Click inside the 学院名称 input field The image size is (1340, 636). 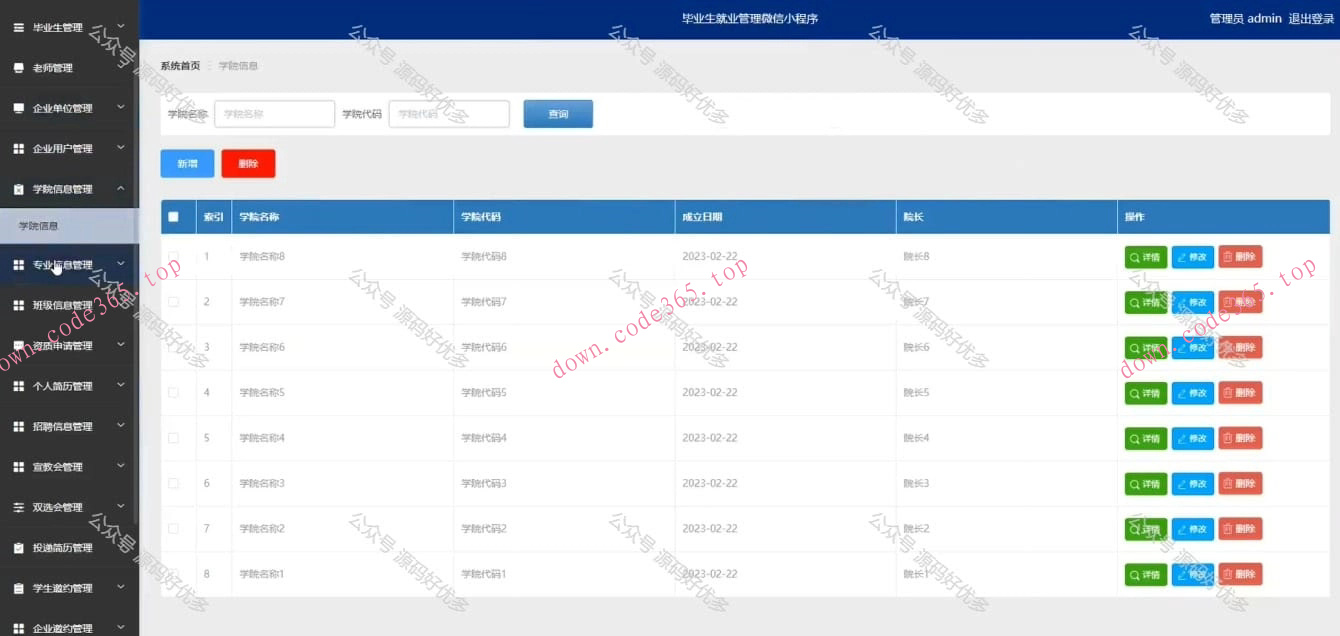273,113
